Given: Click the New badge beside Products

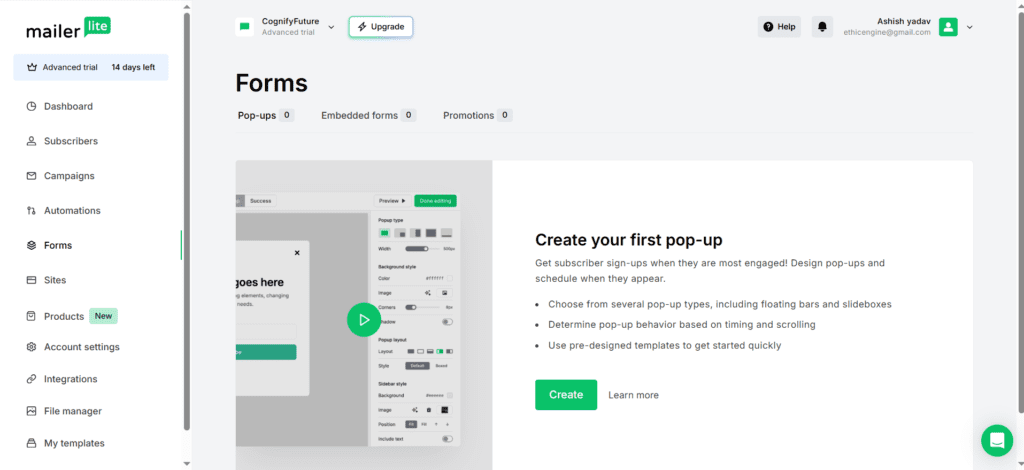Looking at the screenshot, I should [x=103, y=316].
